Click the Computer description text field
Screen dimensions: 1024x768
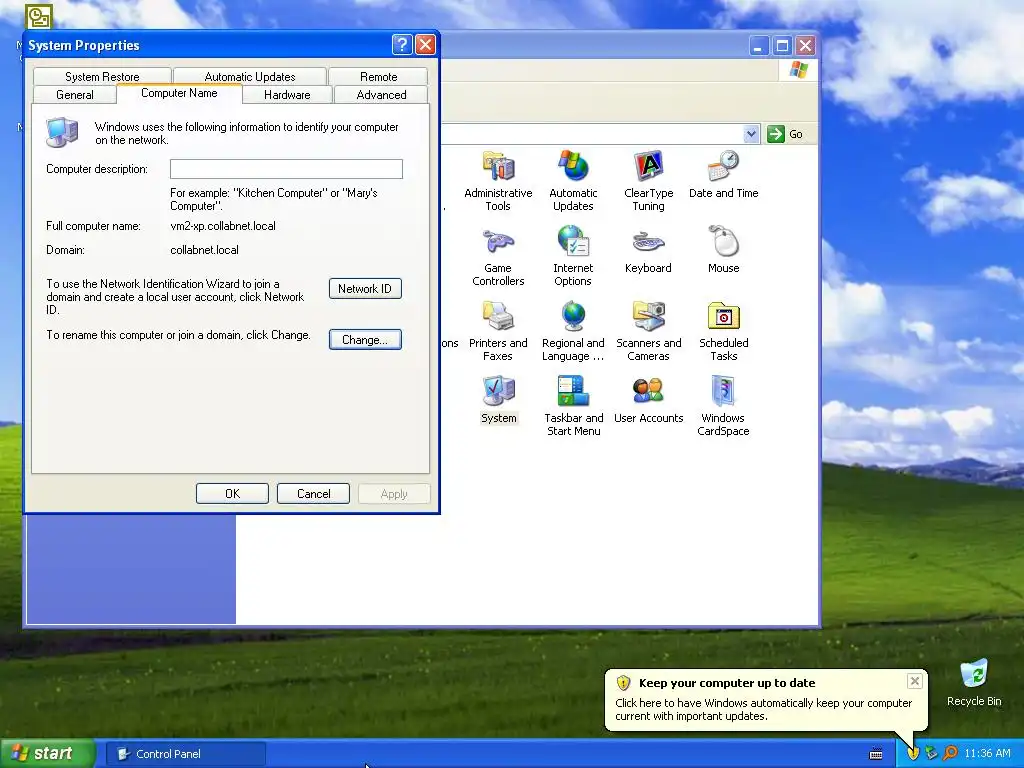tap(286, 169)
